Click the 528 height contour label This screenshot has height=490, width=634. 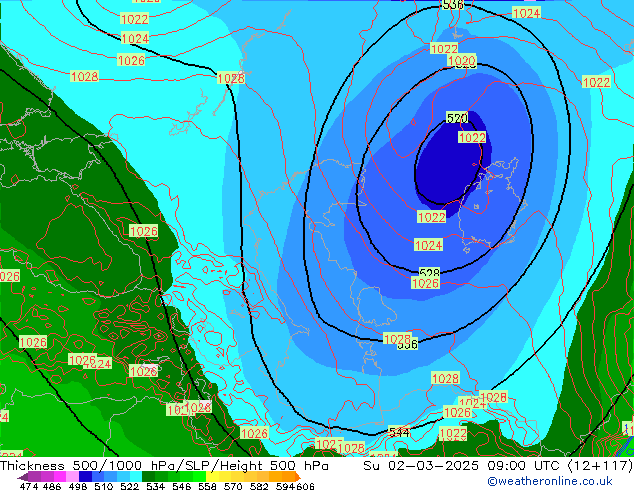[429, 273]
